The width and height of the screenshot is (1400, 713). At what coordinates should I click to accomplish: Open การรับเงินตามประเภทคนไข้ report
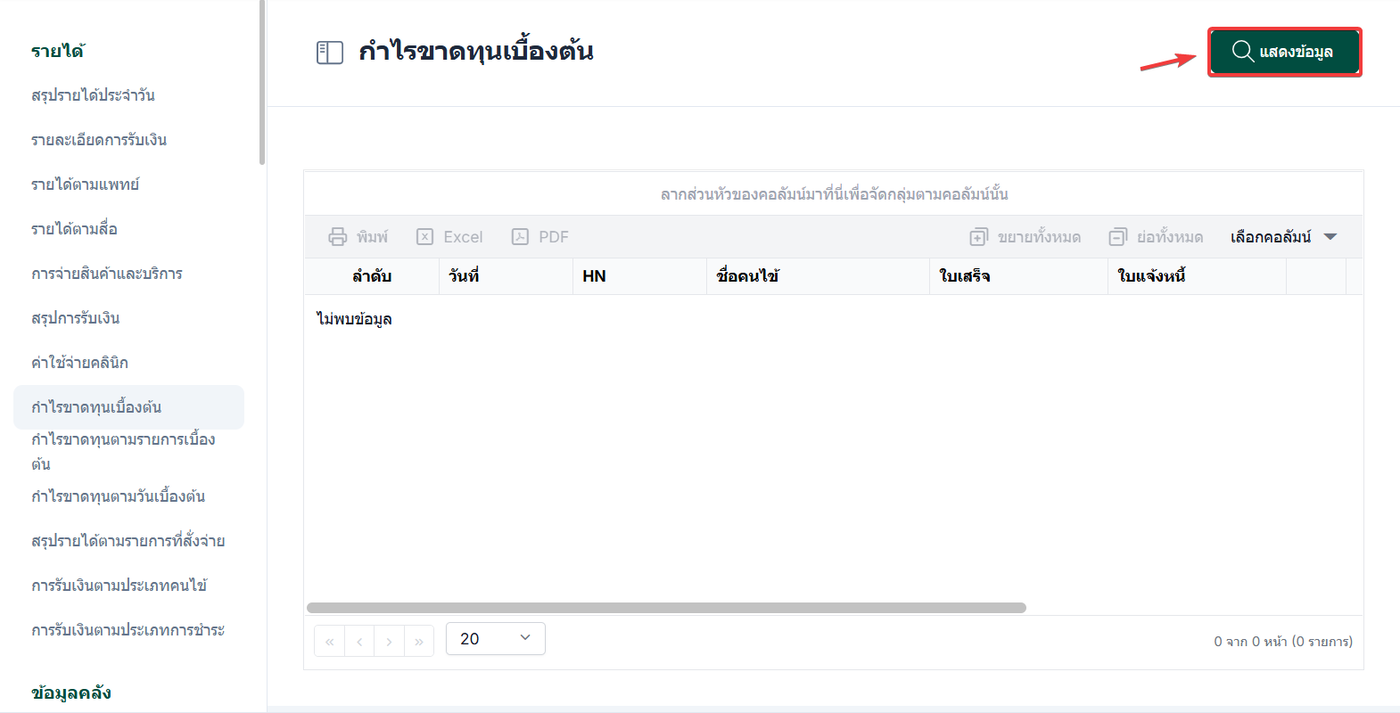tap(119, 585)
